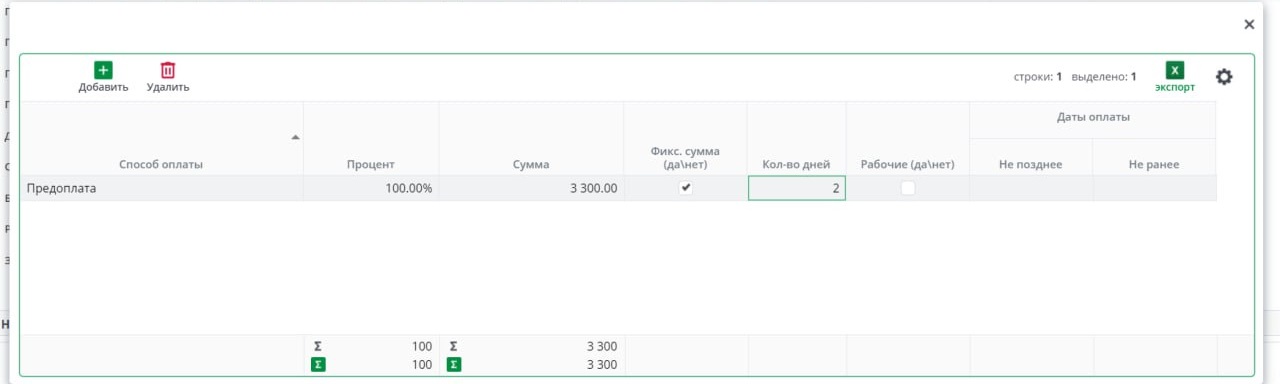
Task: Click the red Удалить trash icon
Action: pos(168,70)
